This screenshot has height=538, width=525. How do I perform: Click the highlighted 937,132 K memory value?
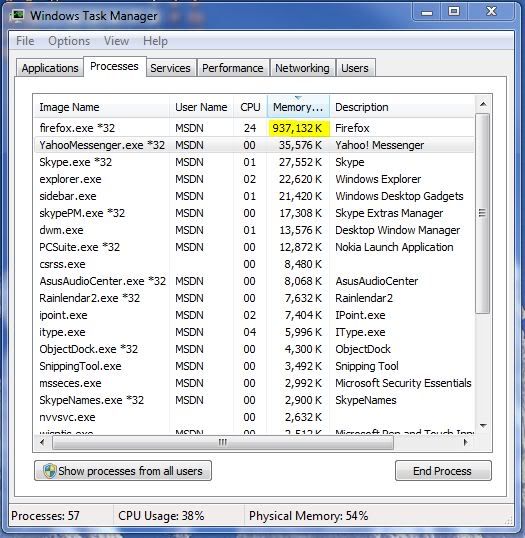click(x=298, y=128)
